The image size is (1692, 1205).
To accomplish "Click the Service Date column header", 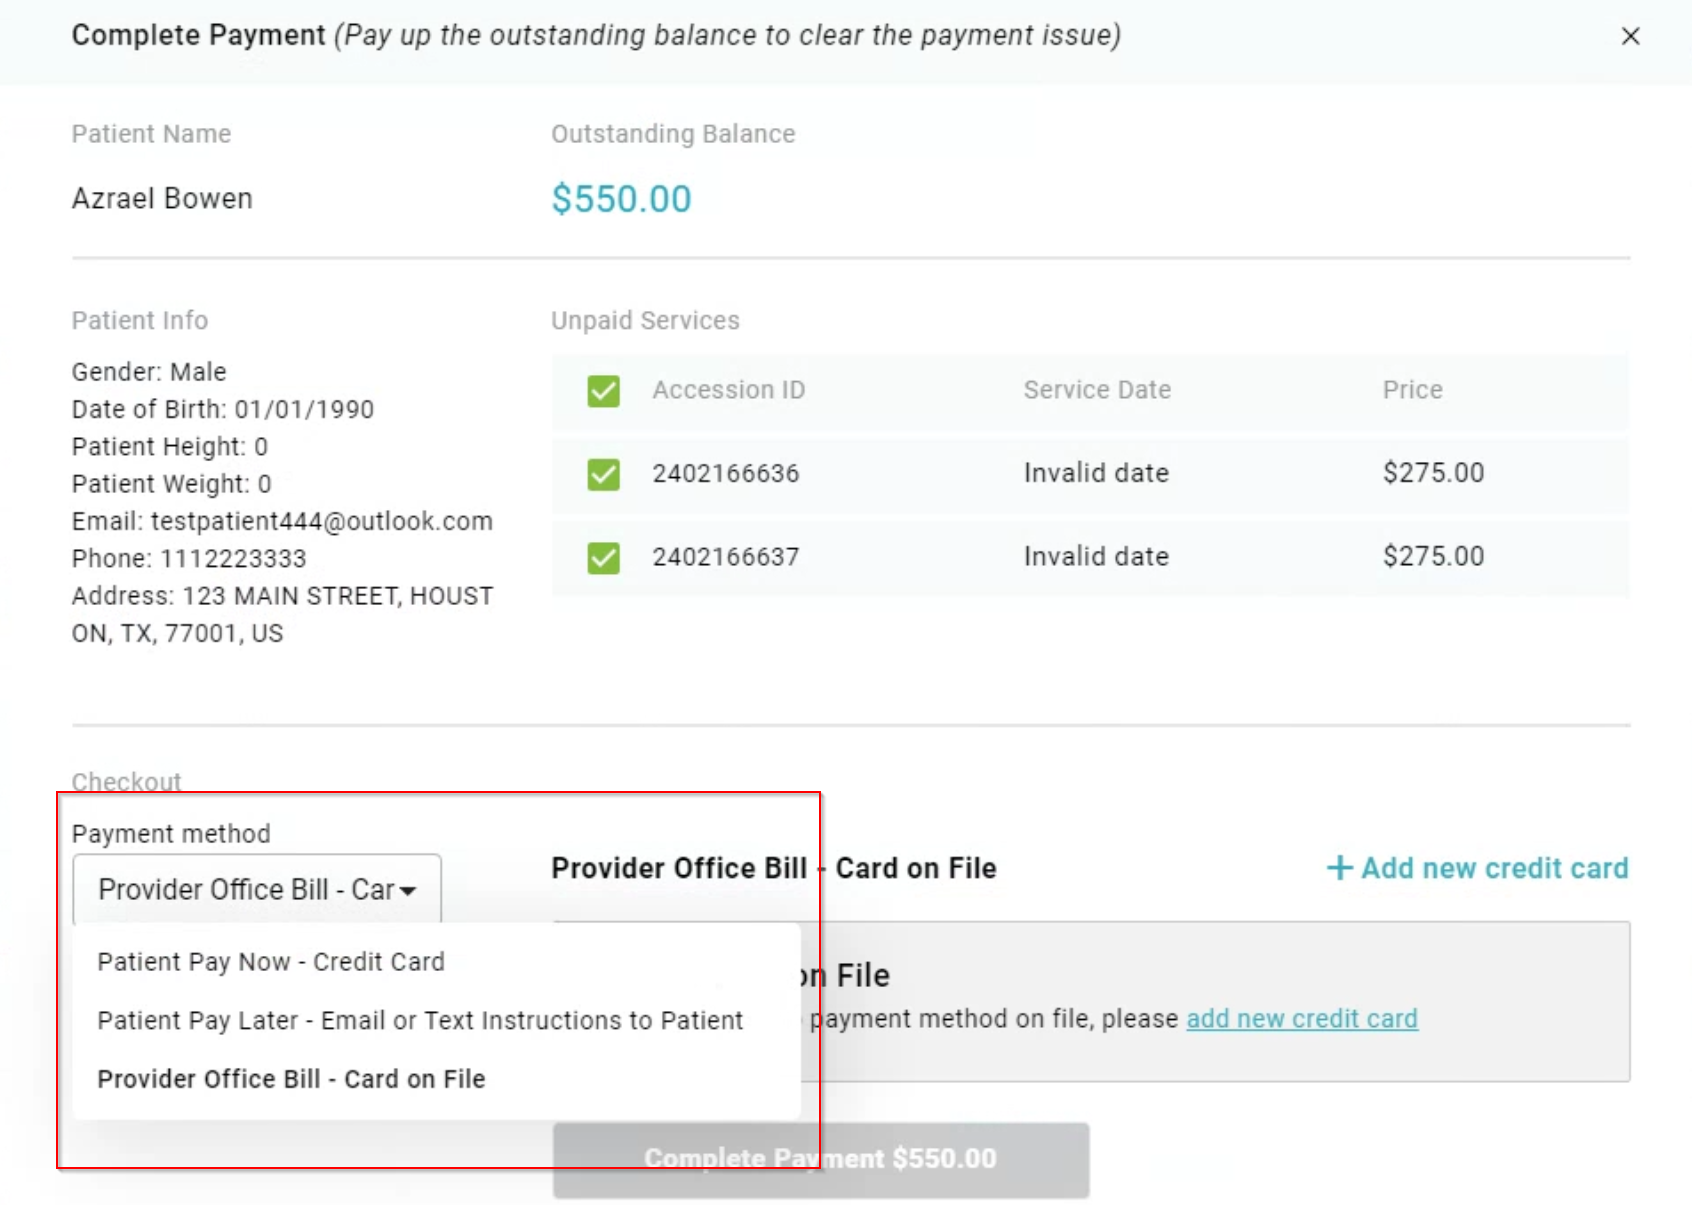I will click(1096, 390).
